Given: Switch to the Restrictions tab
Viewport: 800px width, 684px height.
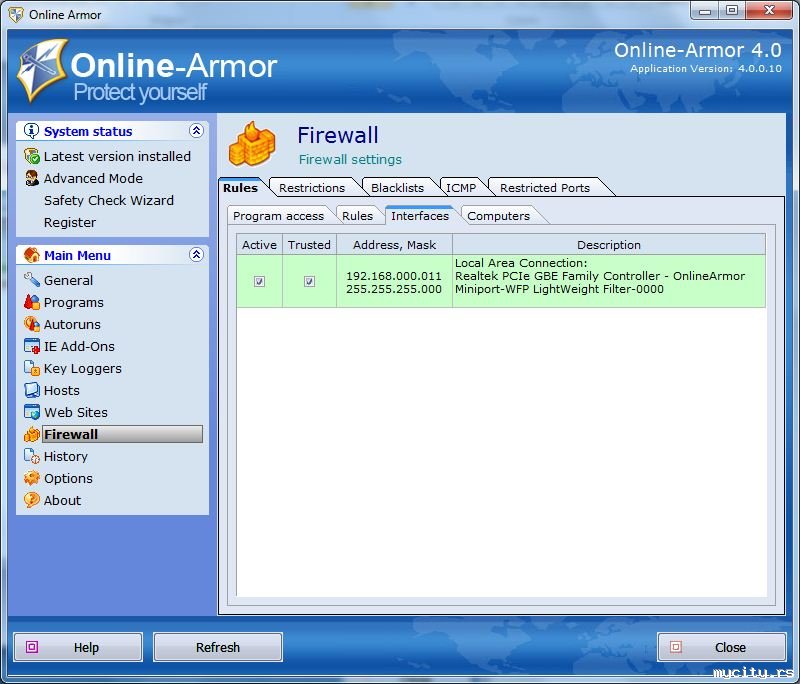Looking at the screenshot, I should [x=312, y=188].
